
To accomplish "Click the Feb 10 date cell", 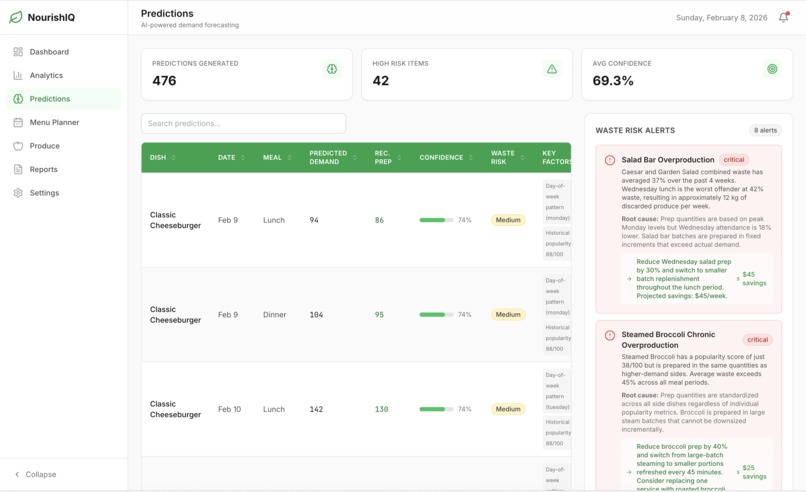I will [229, 409].
